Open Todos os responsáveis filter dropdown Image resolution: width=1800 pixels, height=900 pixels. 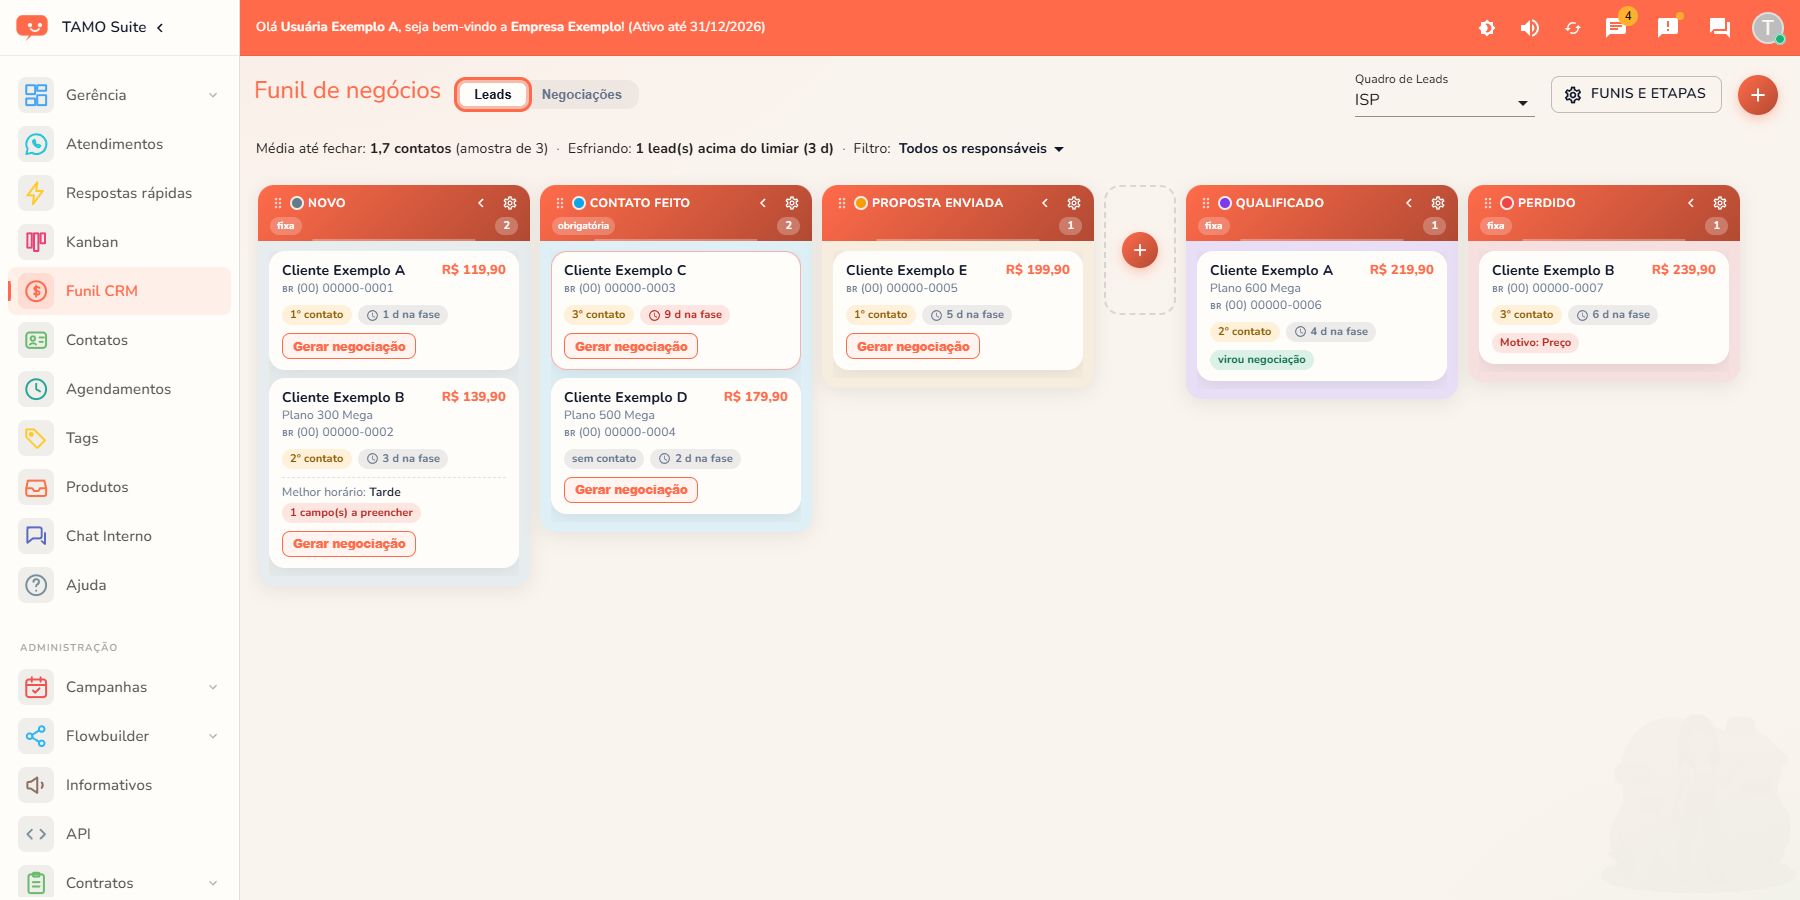tap(981, 149)
